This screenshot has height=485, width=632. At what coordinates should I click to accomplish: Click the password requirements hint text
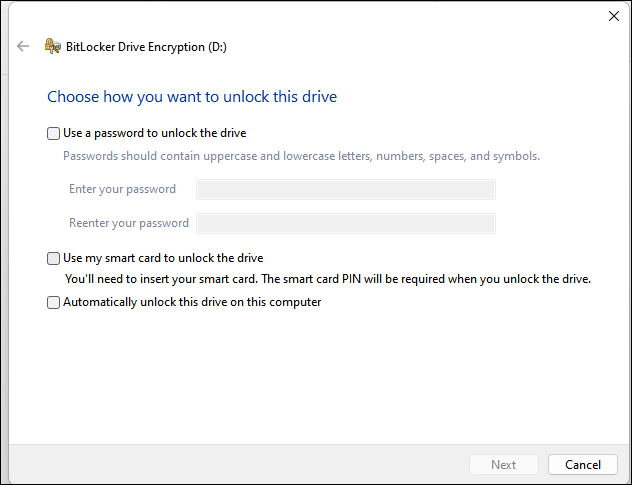[x=301, y=156]
